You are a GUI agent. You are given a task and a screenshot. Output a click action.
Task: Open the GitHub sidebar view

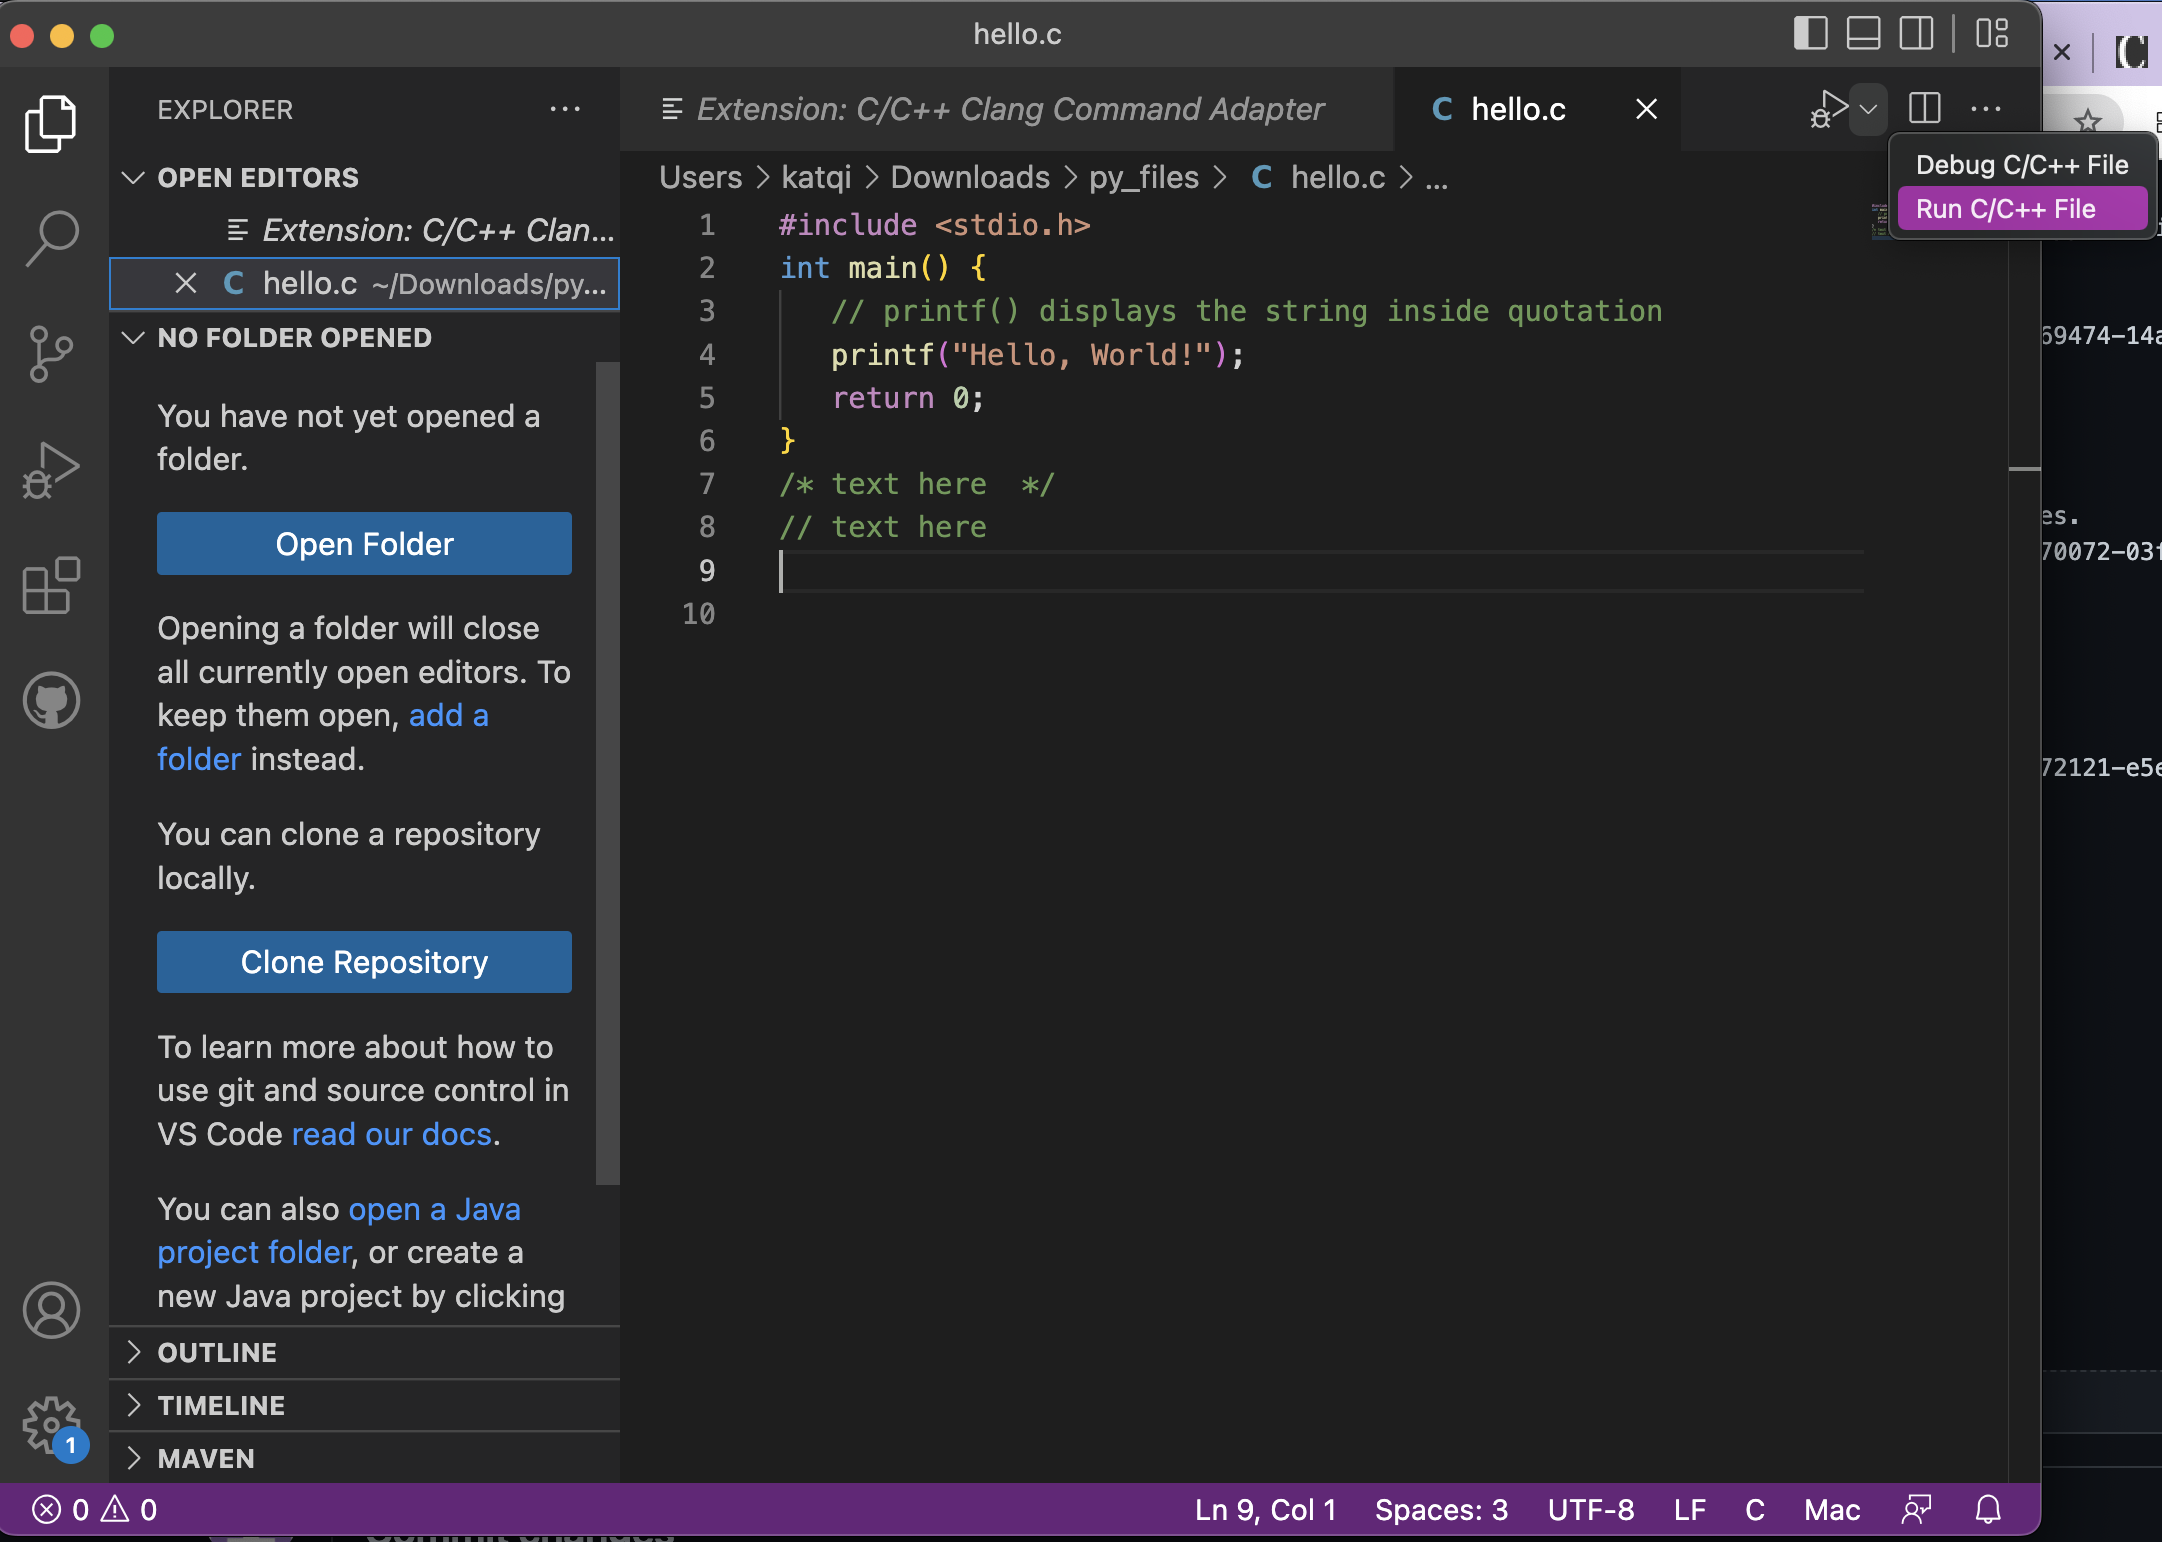coord(49,700)
